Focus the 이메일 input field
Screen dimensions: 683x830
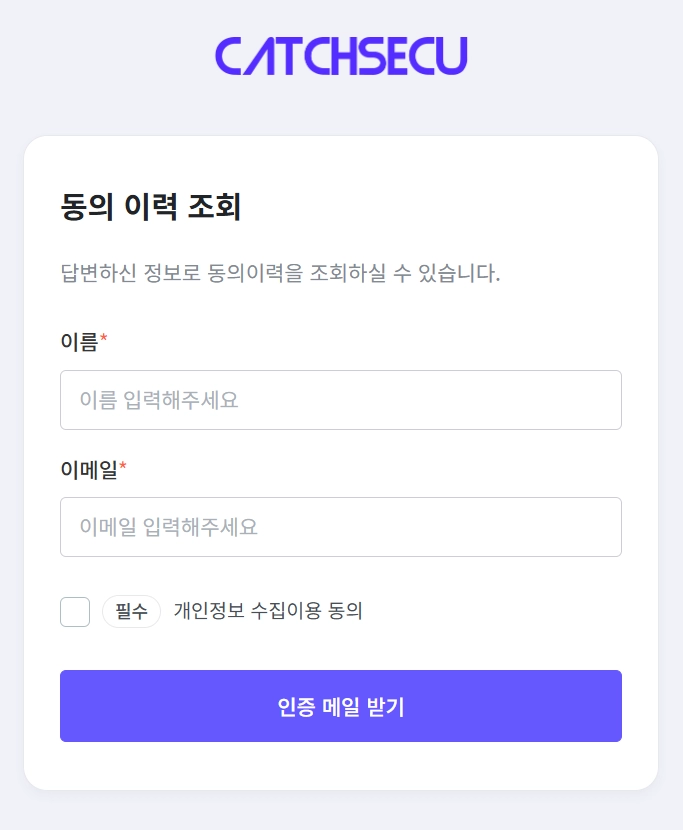[x=341, y=527]
